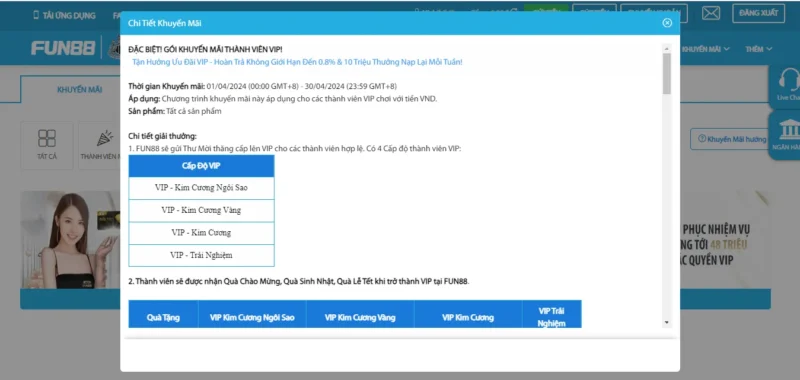
Task: Open the TẢI ỨNG DỤNG app download link
Action: point(64,15)
